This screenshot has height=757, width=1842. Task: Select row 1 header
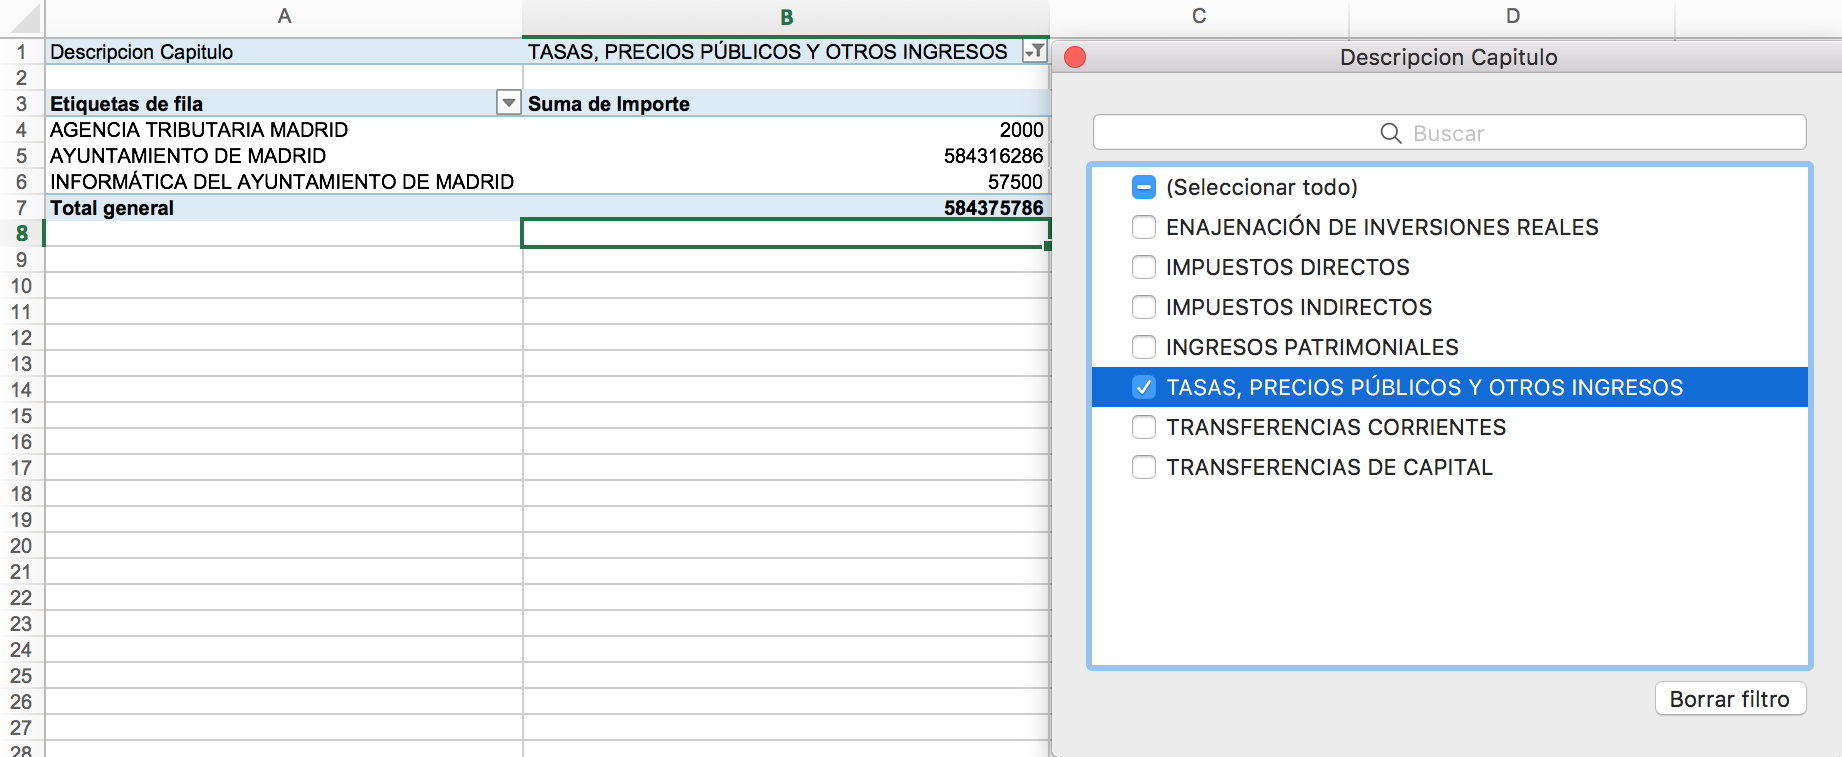pyautogui.click(x=22, y=52)
